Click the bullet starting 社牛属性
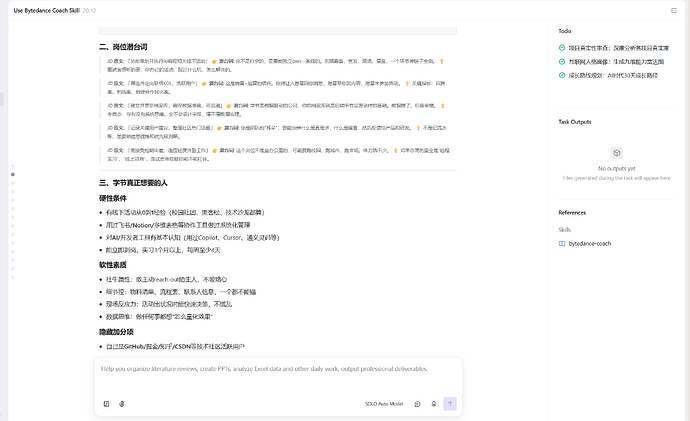690x421 pixels. [166, 279]
